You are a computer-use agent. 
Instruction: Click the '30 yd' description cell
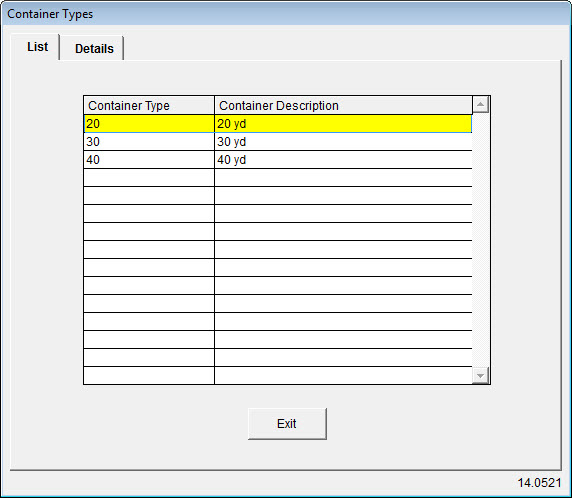(343, 142)
